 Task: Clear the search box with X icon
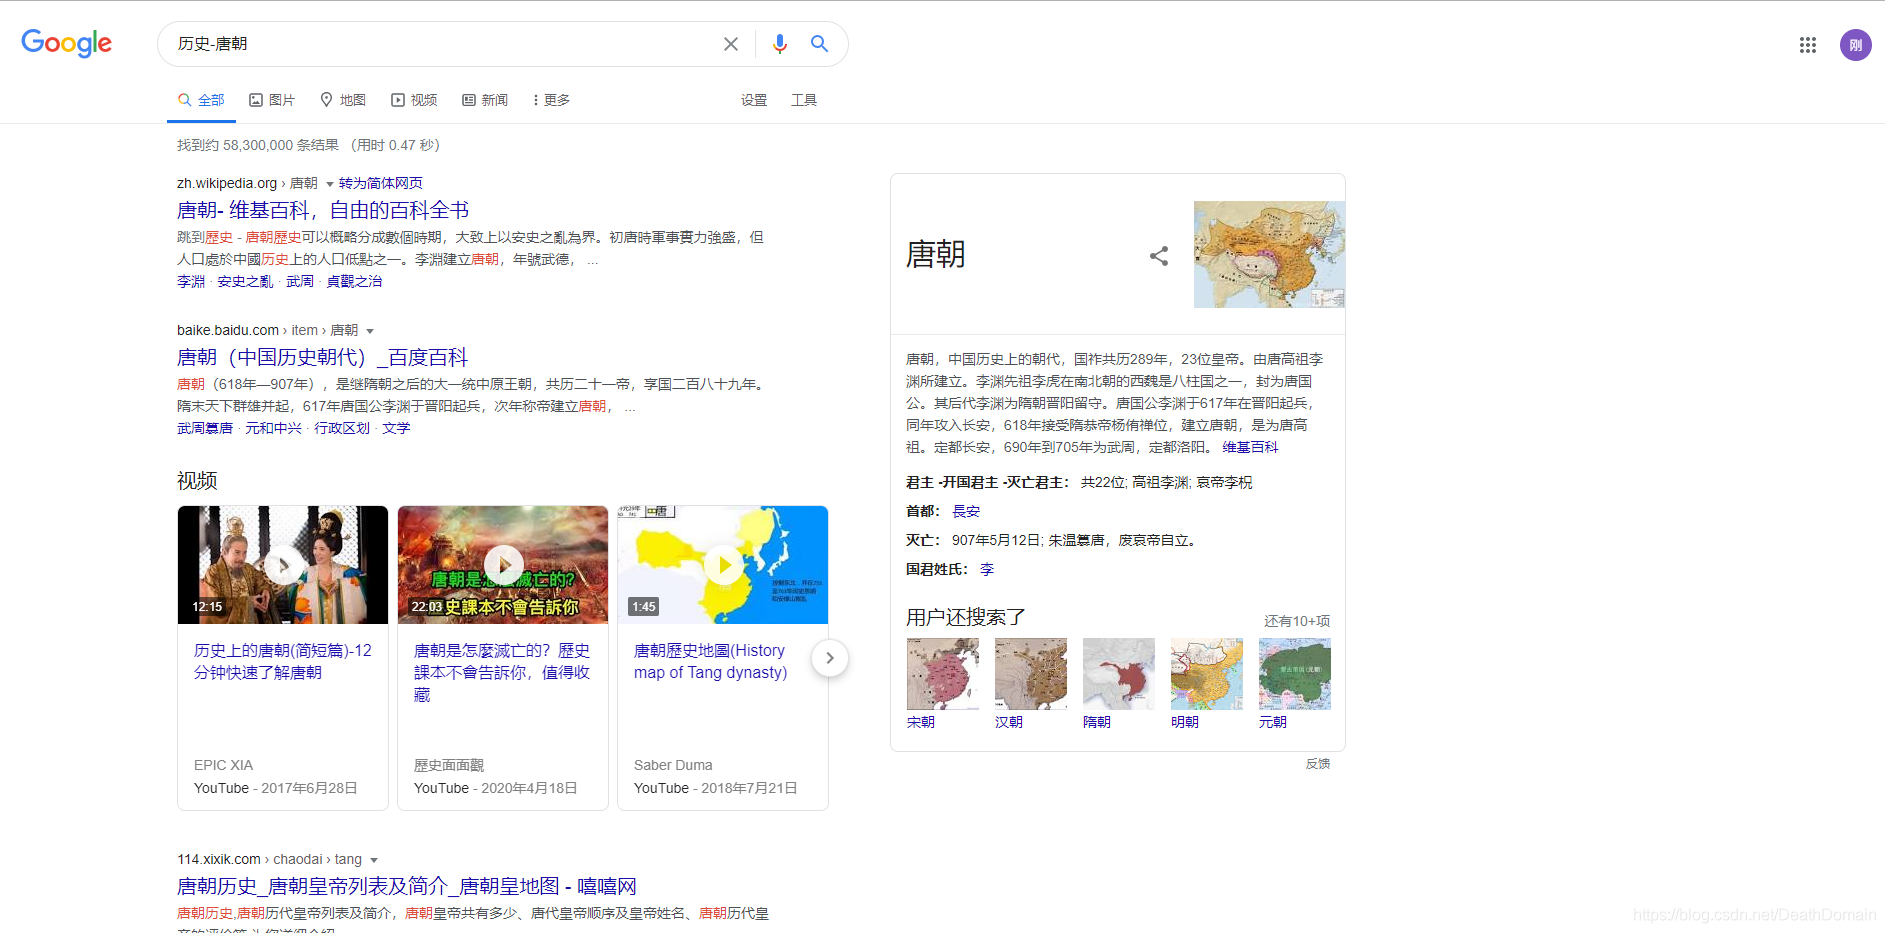(731, 44)
